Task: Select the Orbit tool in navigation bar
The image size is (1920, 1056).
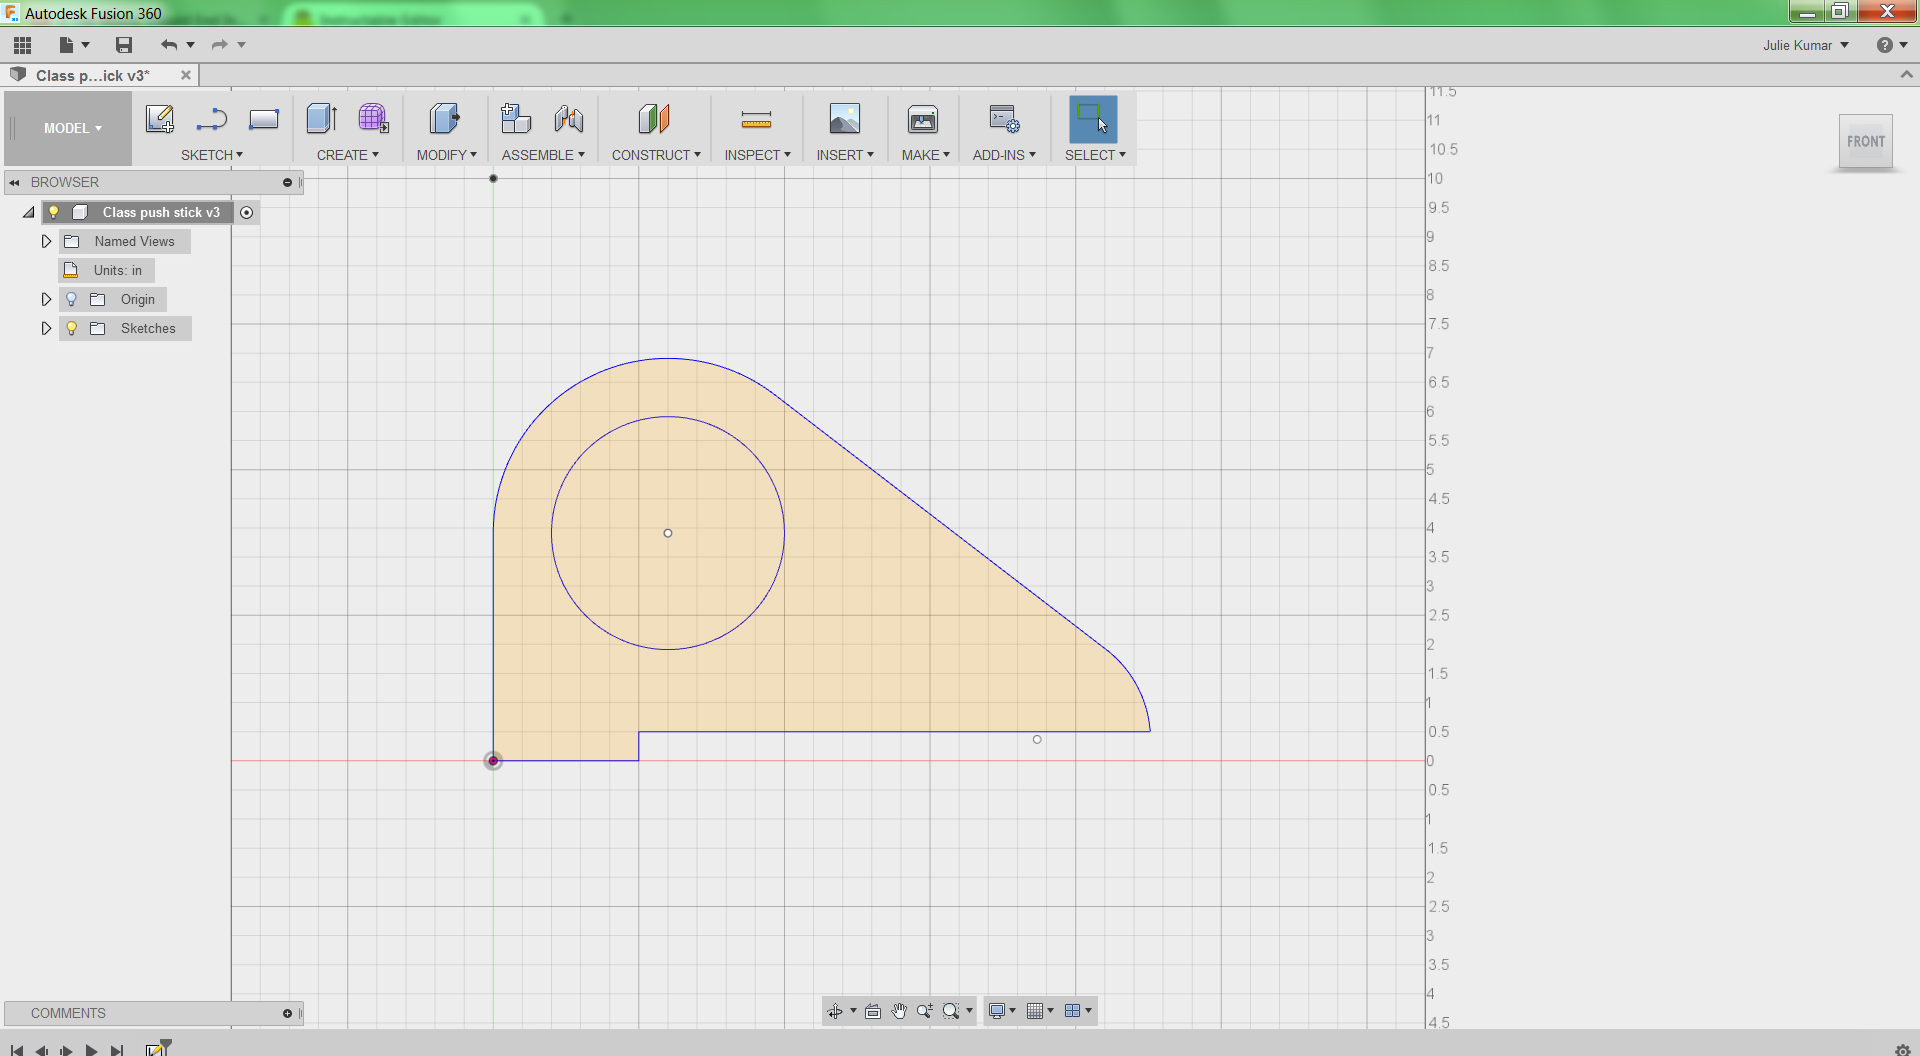Action: (x=837, y=1011)
